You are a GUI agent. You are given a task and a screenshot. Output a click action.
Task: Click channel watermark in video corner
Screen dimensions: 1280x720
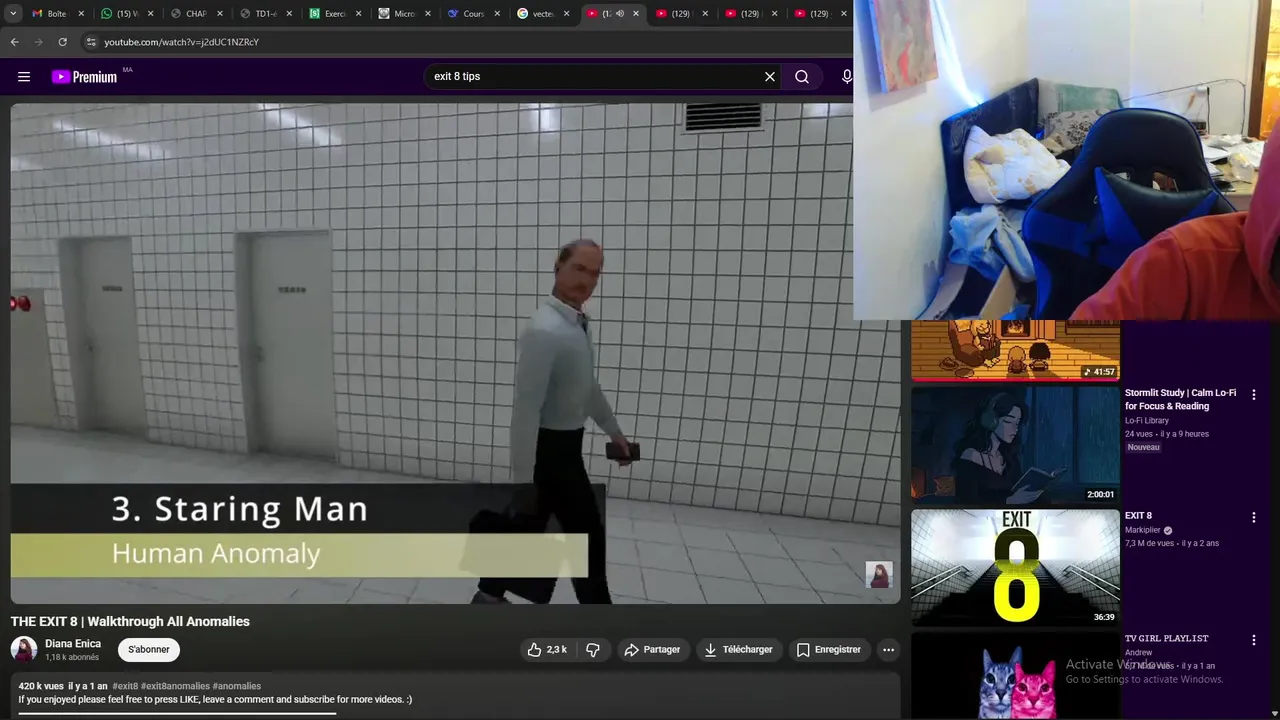879,575
